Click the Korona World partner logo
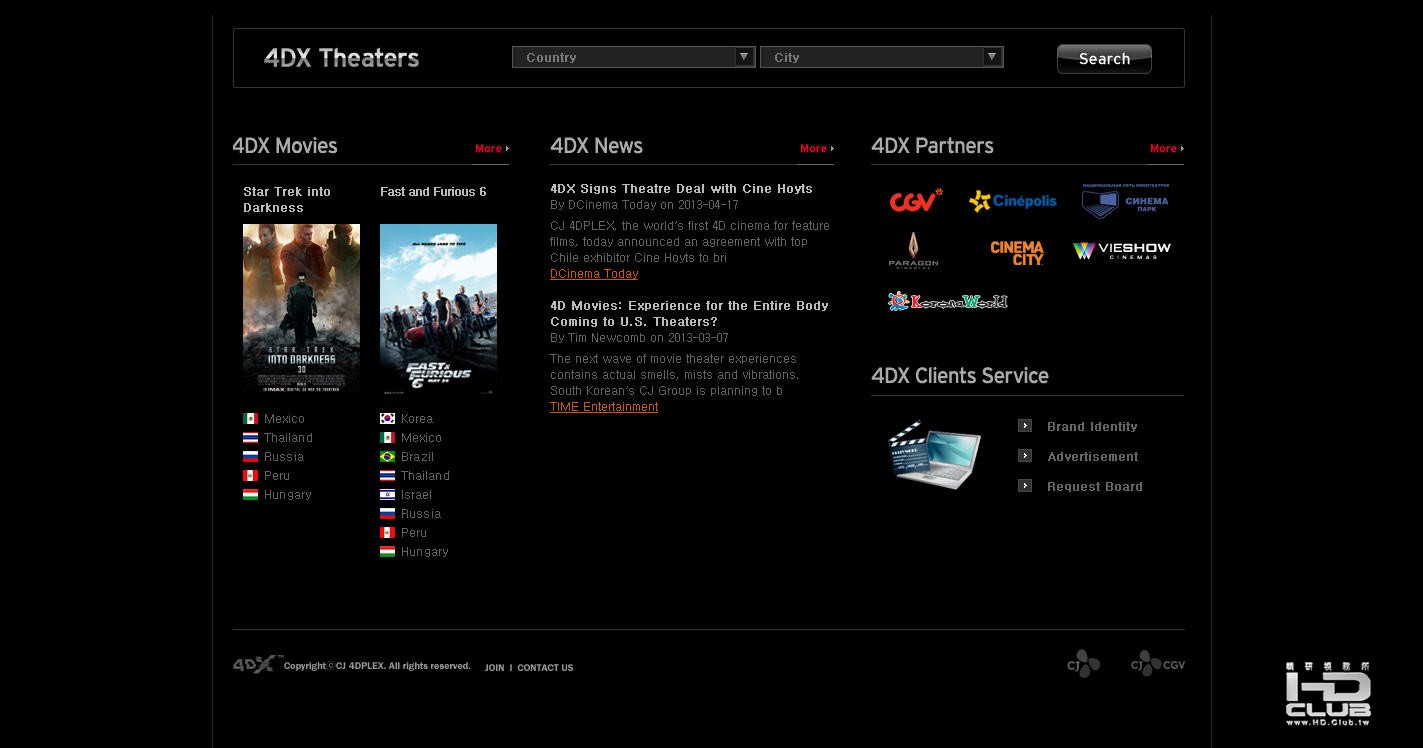The image size is (1423, 748). [x=948, y=301]
